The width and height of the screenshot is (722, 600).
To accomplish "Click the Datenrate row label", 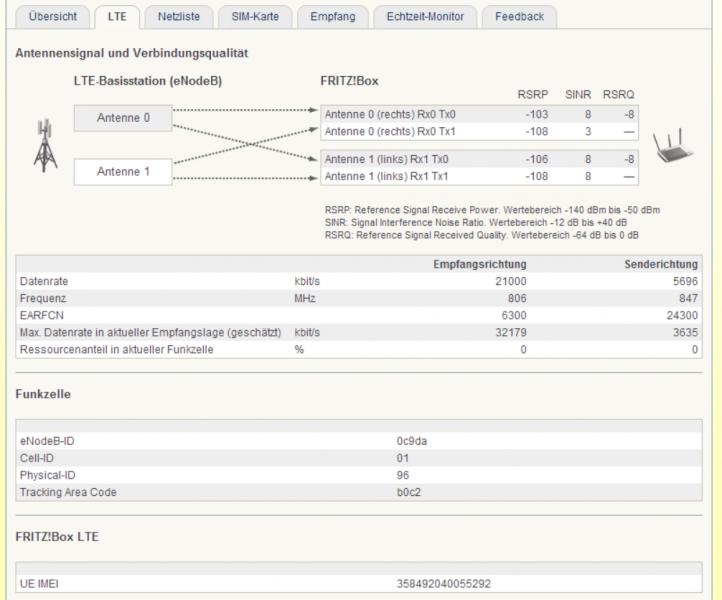I will (x=44, y=281).
